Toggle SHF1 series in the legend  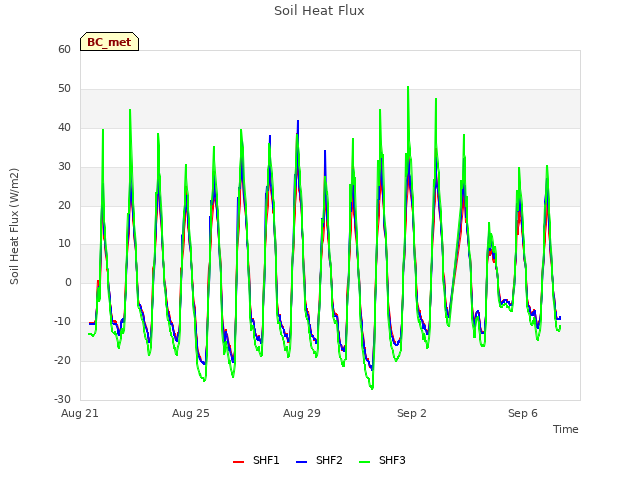tap(256, 460)
